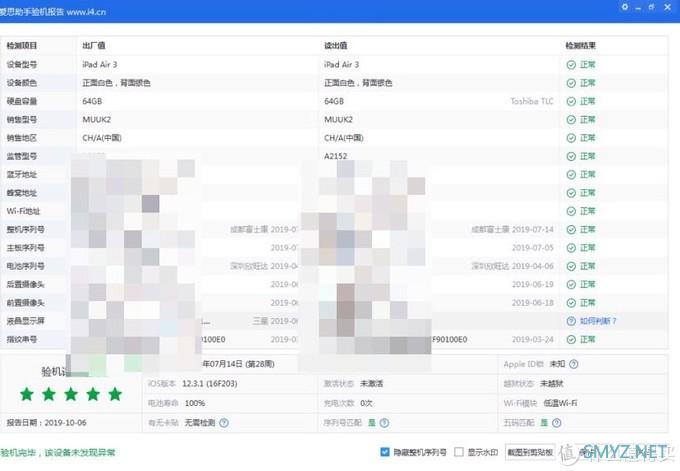This screenshot has width=680, height=471.
Task: Click the green check icon for 监管型号 row
Action: click(x=571, y=156)
